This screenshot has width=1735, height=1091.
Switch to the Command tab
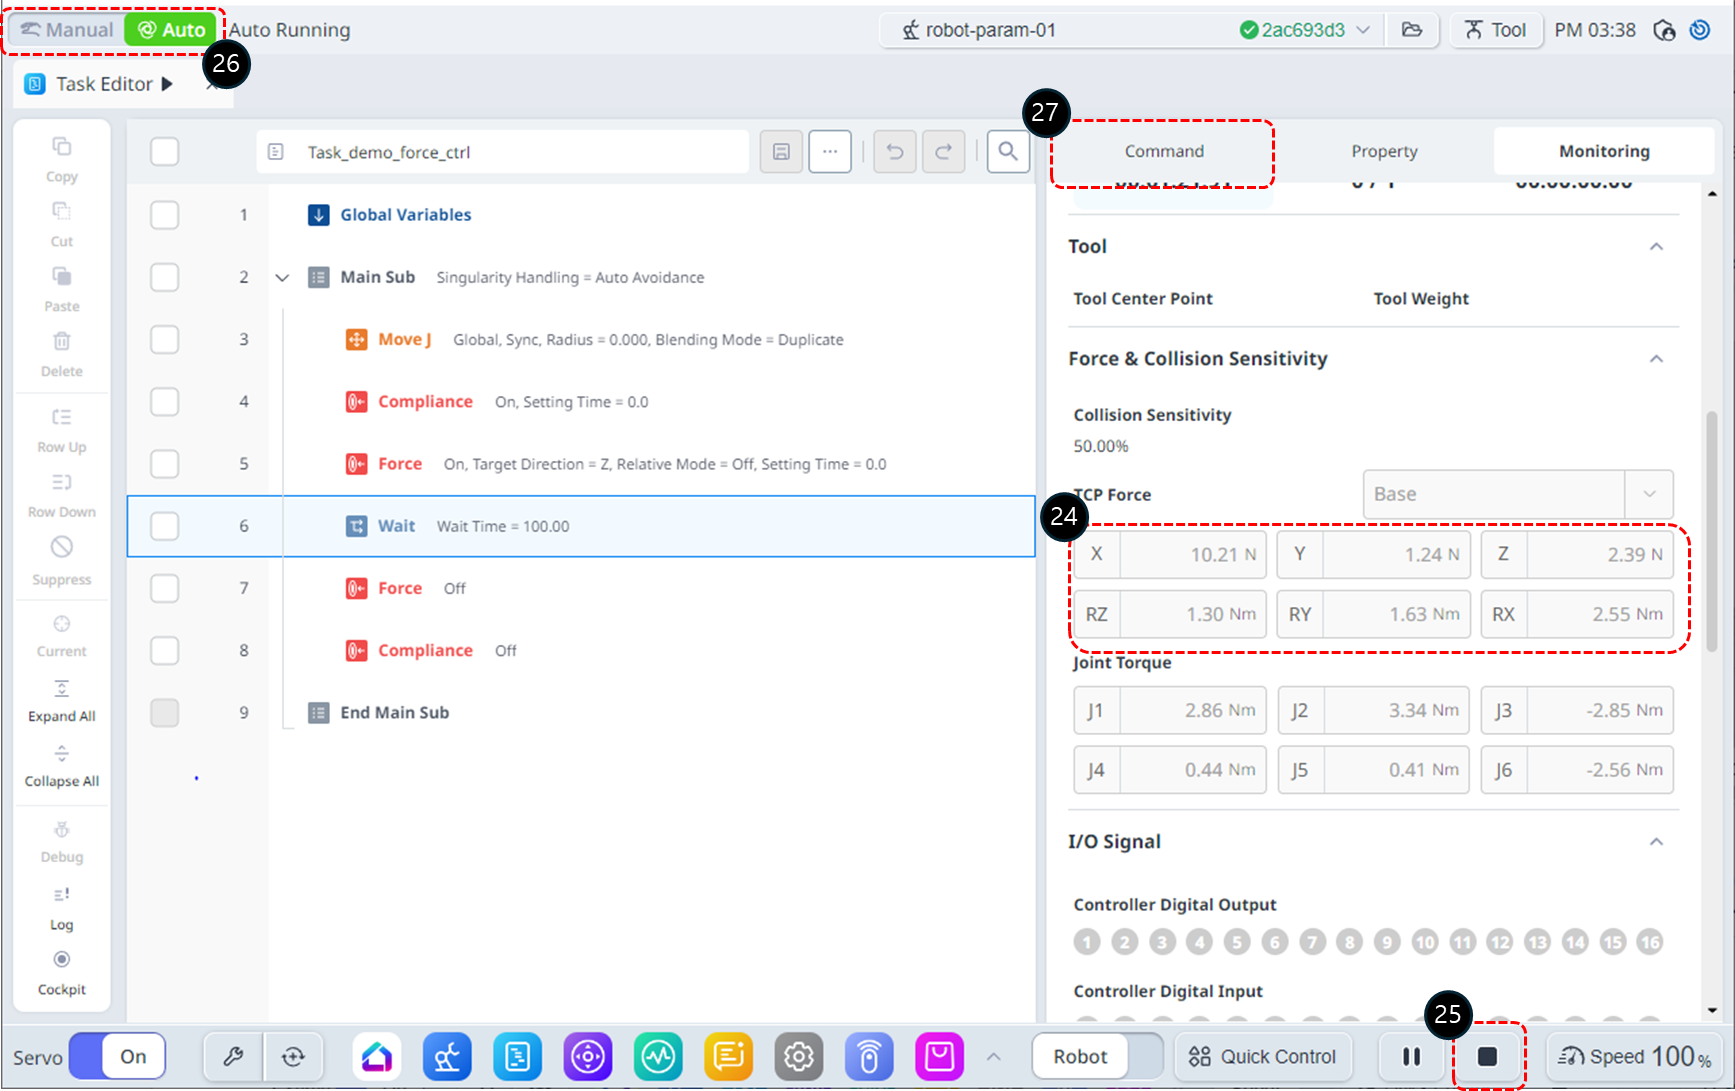[1163, 151]
